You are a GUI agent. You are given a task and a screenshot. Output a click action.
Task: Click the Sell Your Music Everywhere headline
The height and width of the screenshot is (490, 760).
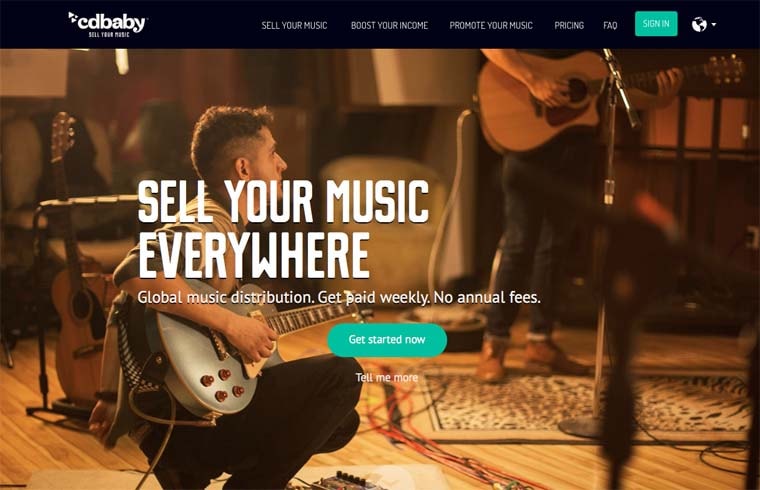click(284, 229)
